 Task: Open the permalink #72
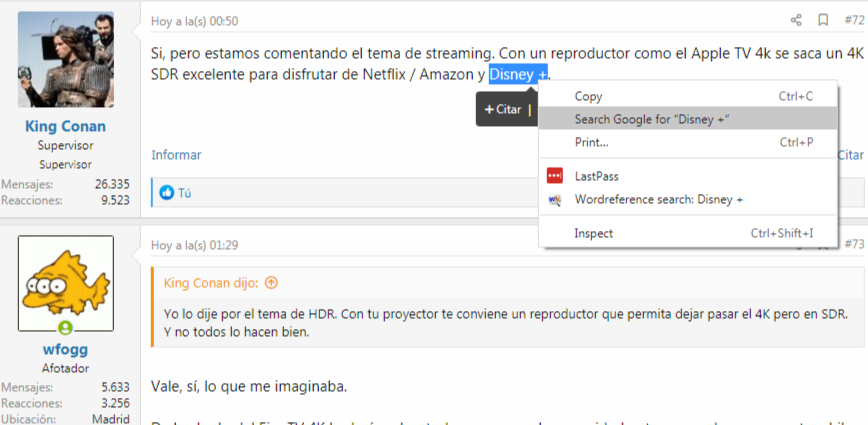click(854, 20)
